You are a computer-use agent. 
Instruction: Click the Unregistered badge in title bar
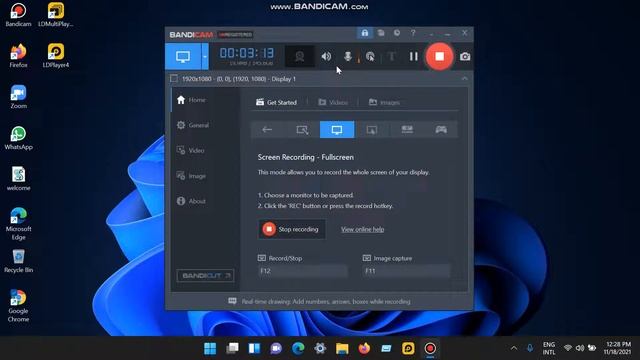[x=235, y=35]
